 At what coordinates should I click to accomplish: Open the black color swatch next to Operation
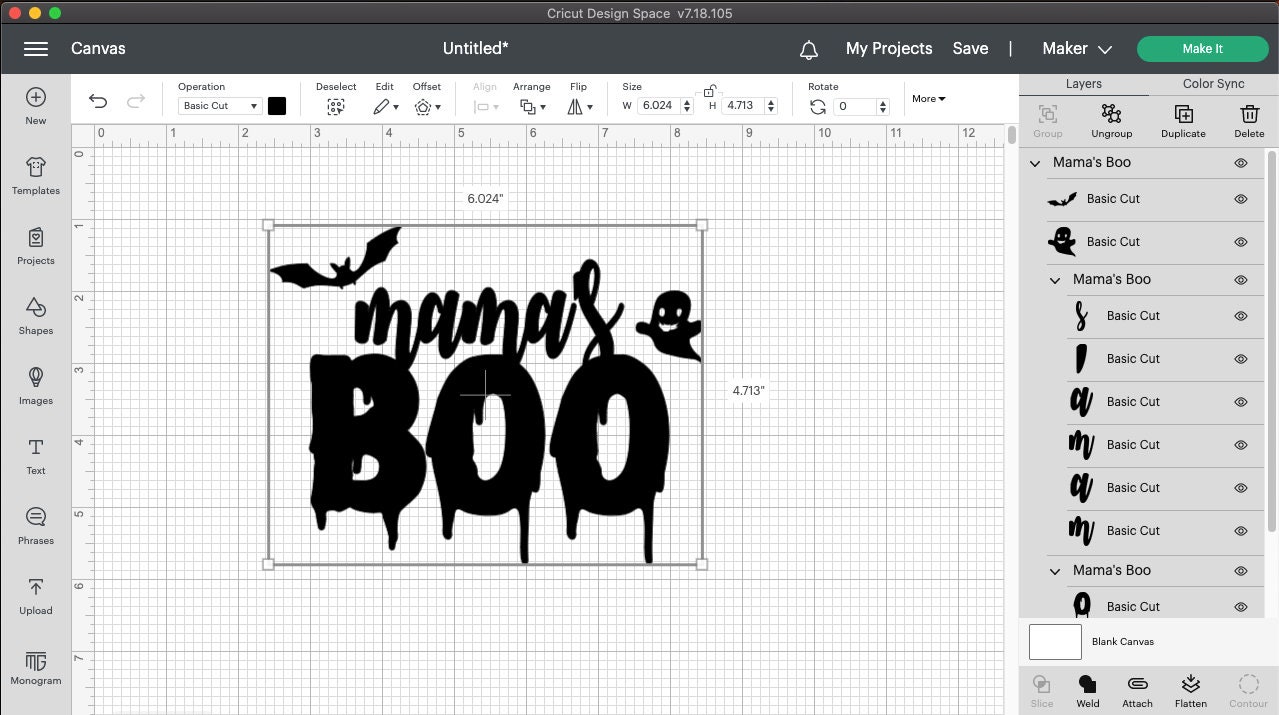coord(277,105)
